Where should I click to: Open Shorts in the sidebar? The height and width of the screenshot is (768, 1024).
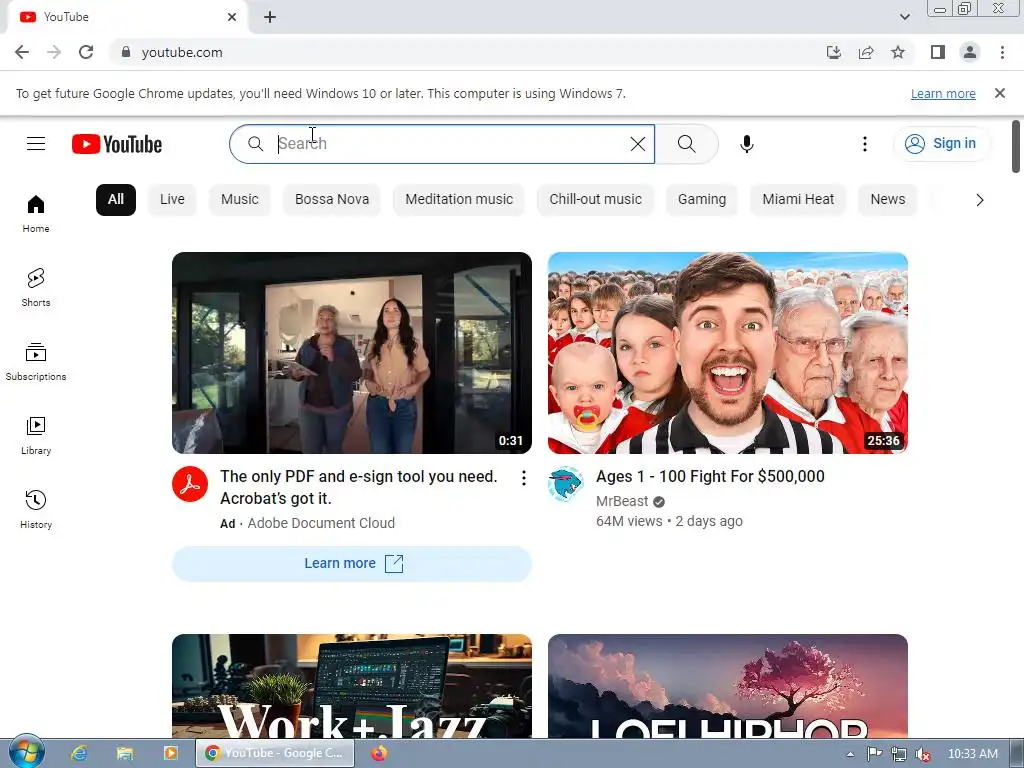[36, 288]
